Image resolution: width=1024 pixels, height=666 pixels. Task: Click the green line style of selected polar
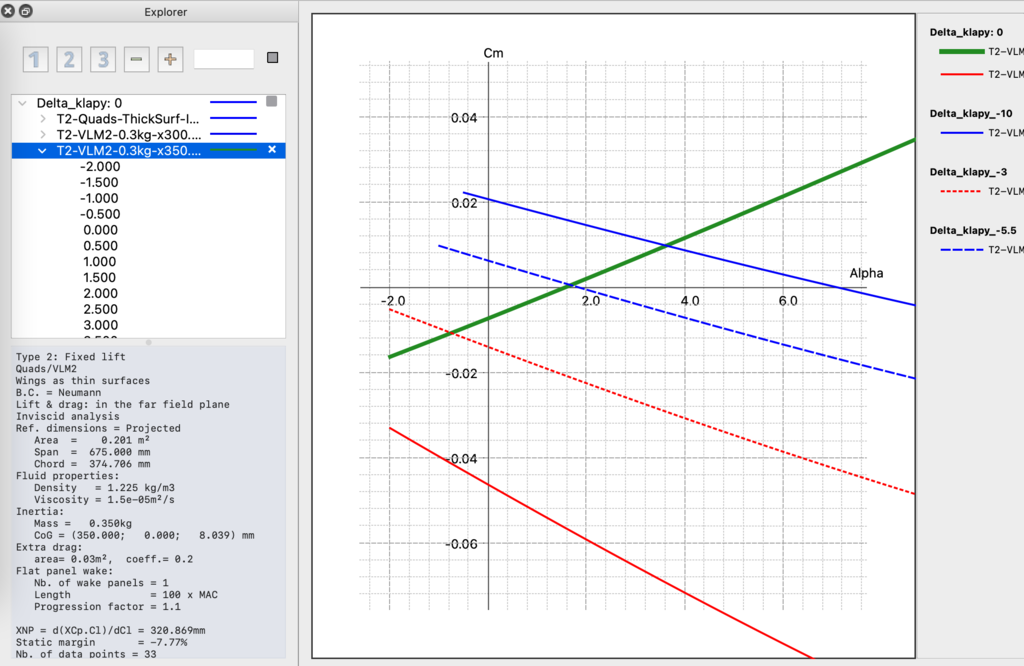tap(233, 150)
